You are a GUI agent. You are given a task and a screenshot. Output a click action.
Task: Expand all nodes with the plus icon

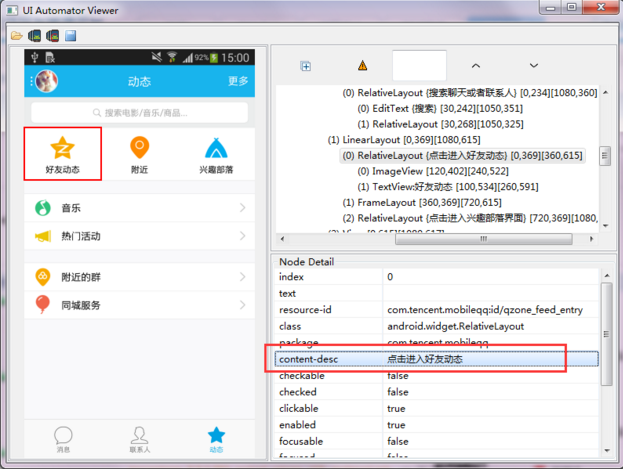click(306, 66)
